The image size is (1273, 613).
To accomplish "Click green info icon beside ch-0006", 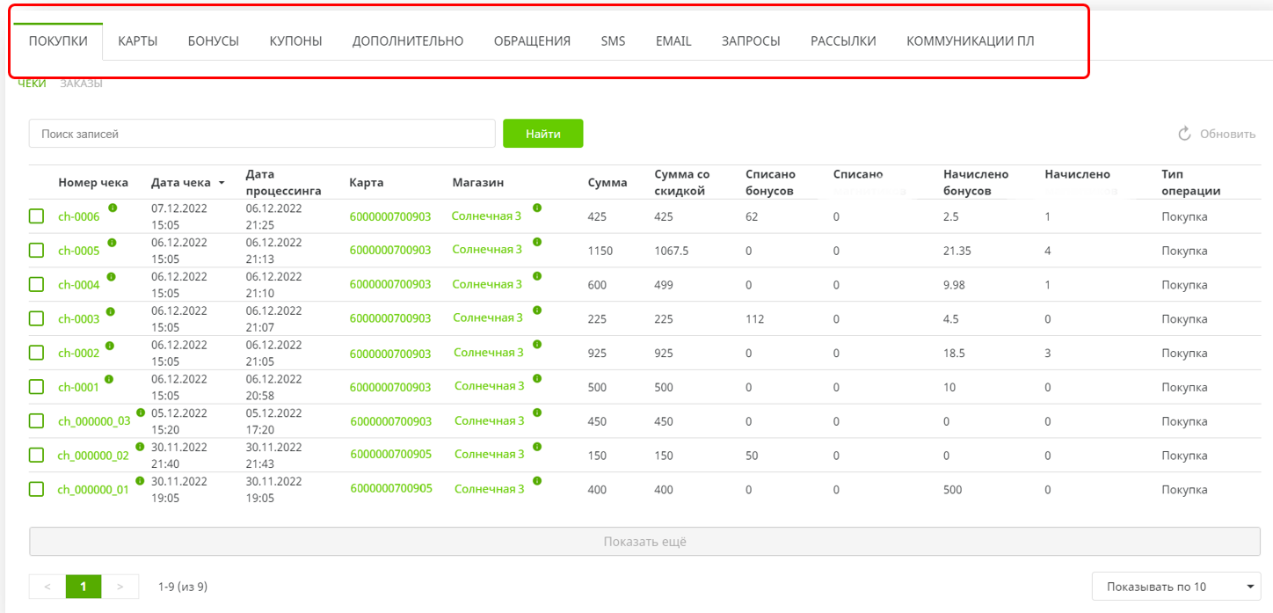I will (112, 208).
